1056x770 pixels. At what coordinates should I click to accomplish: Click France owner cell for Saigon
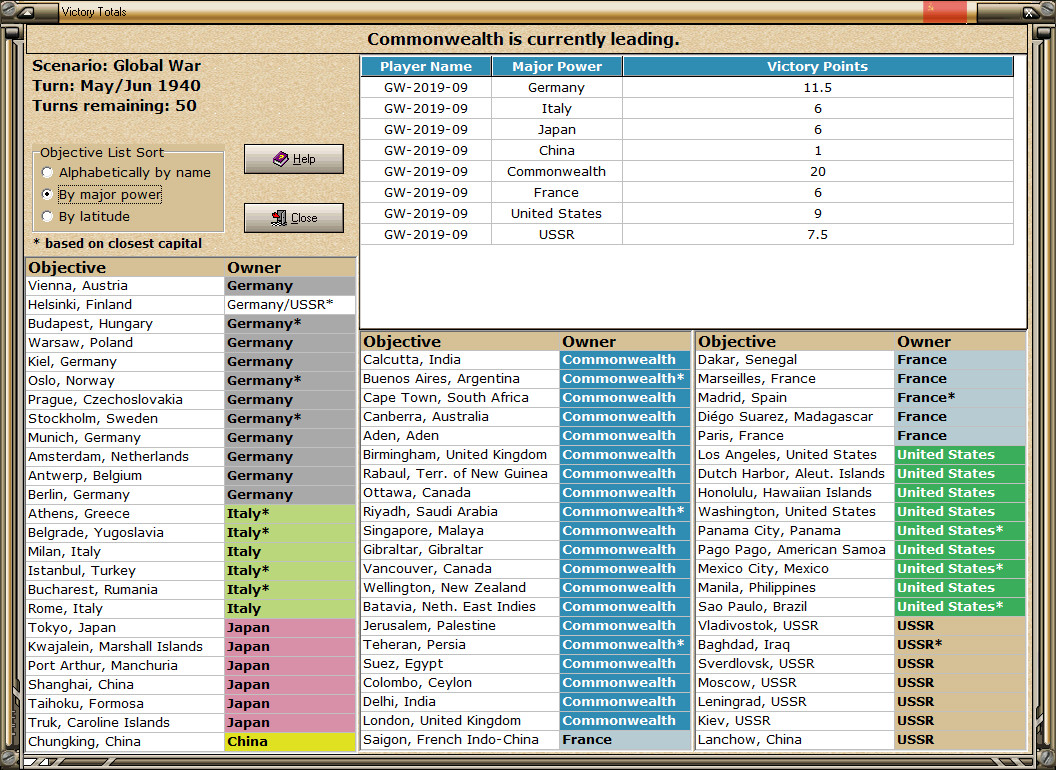(x=624, y=740)
